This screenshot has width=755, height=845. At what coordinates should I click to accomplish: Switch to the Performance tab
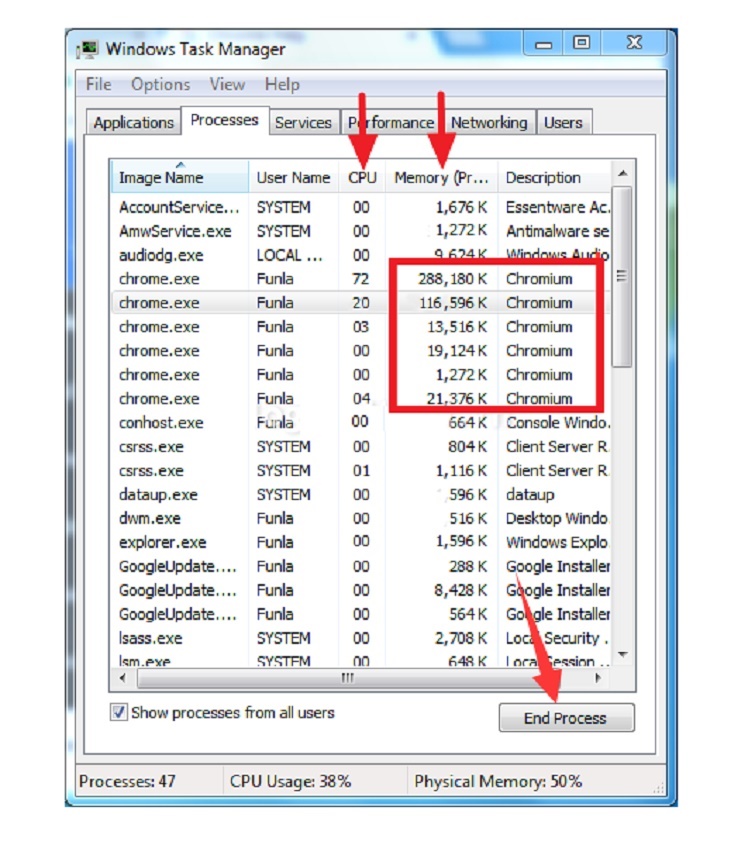tap(391, 123)
